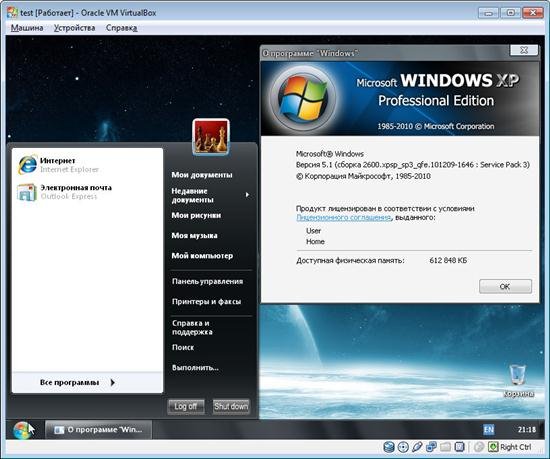Maximize the VirtualBox window

510,13
